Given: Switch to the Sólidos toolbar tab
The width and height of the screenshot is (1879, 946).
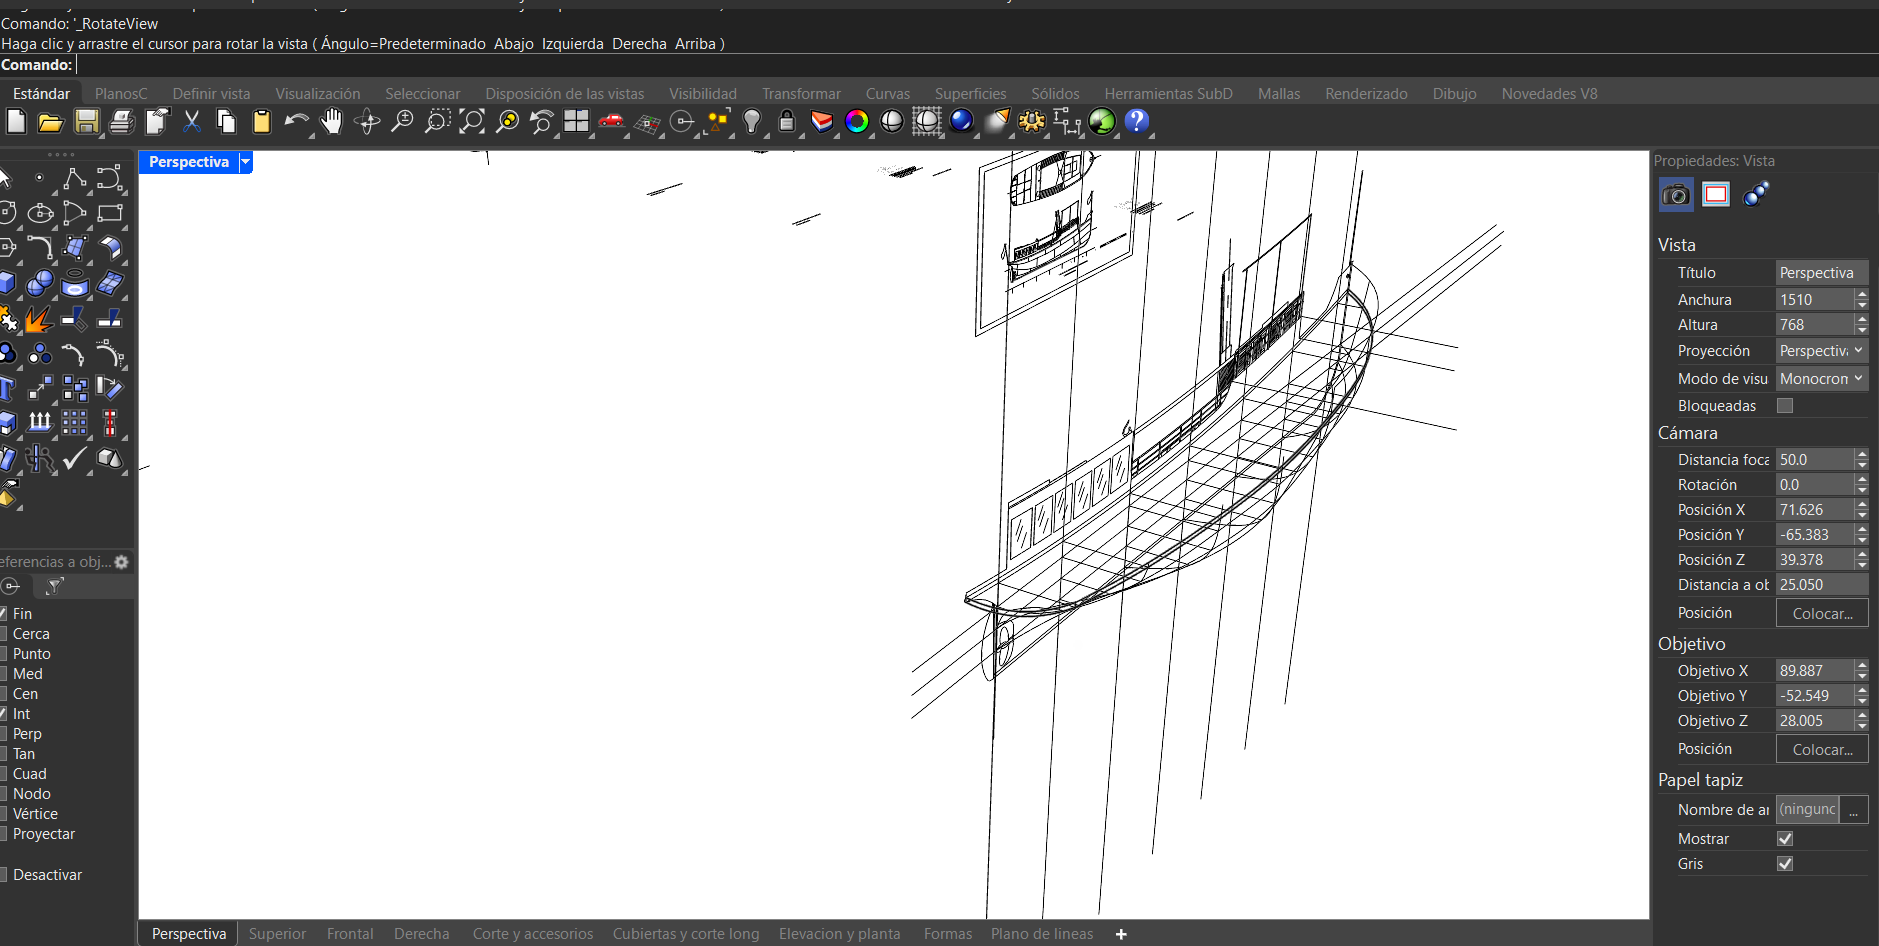Looking at the screenshot, I should pyautogui.click(x=1056, y=94).
